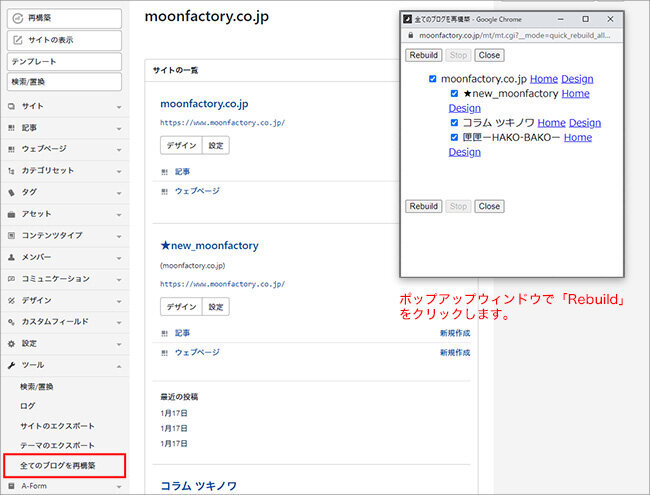Click デザイン button under ★new_moonfactory site

pos(181,307)
